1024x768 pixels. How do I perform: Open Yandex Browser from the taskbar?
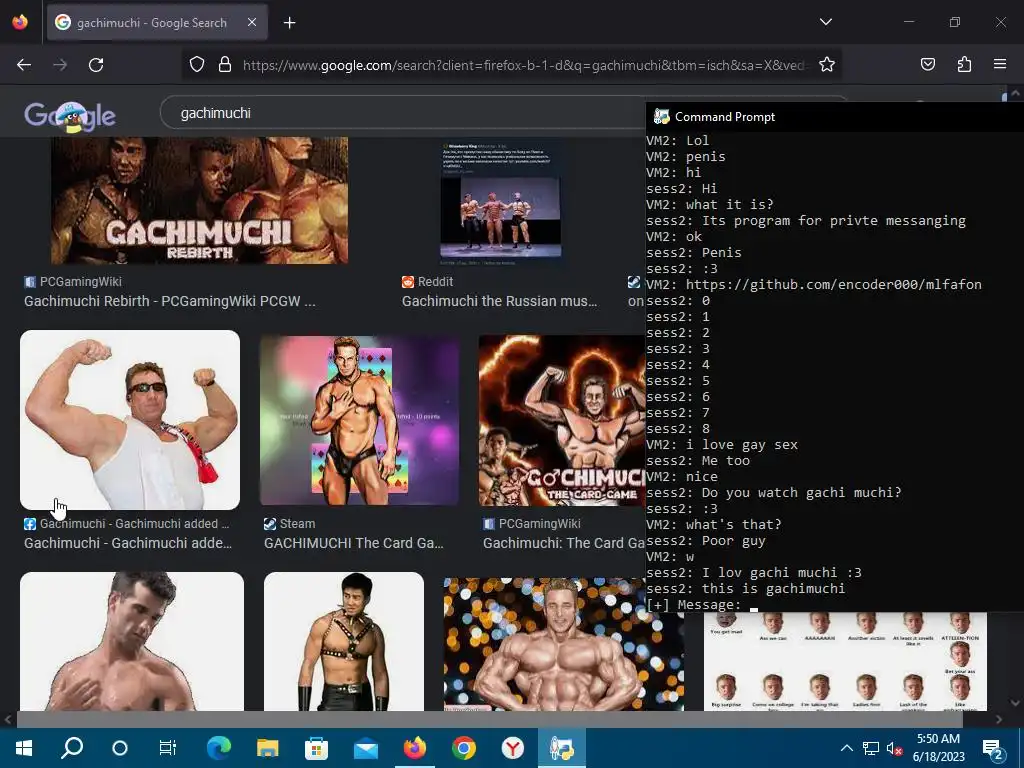click(x=513, y=748)
